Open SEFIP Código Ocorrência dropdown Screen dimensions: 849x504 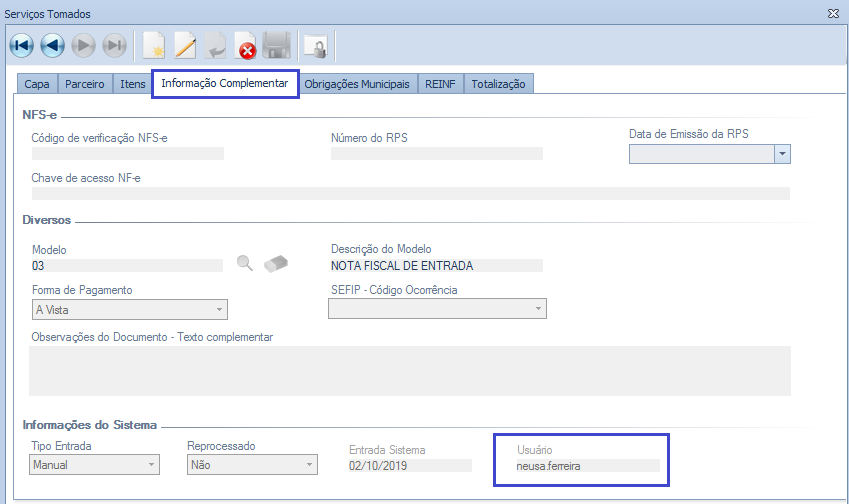(x=538, y=310)
